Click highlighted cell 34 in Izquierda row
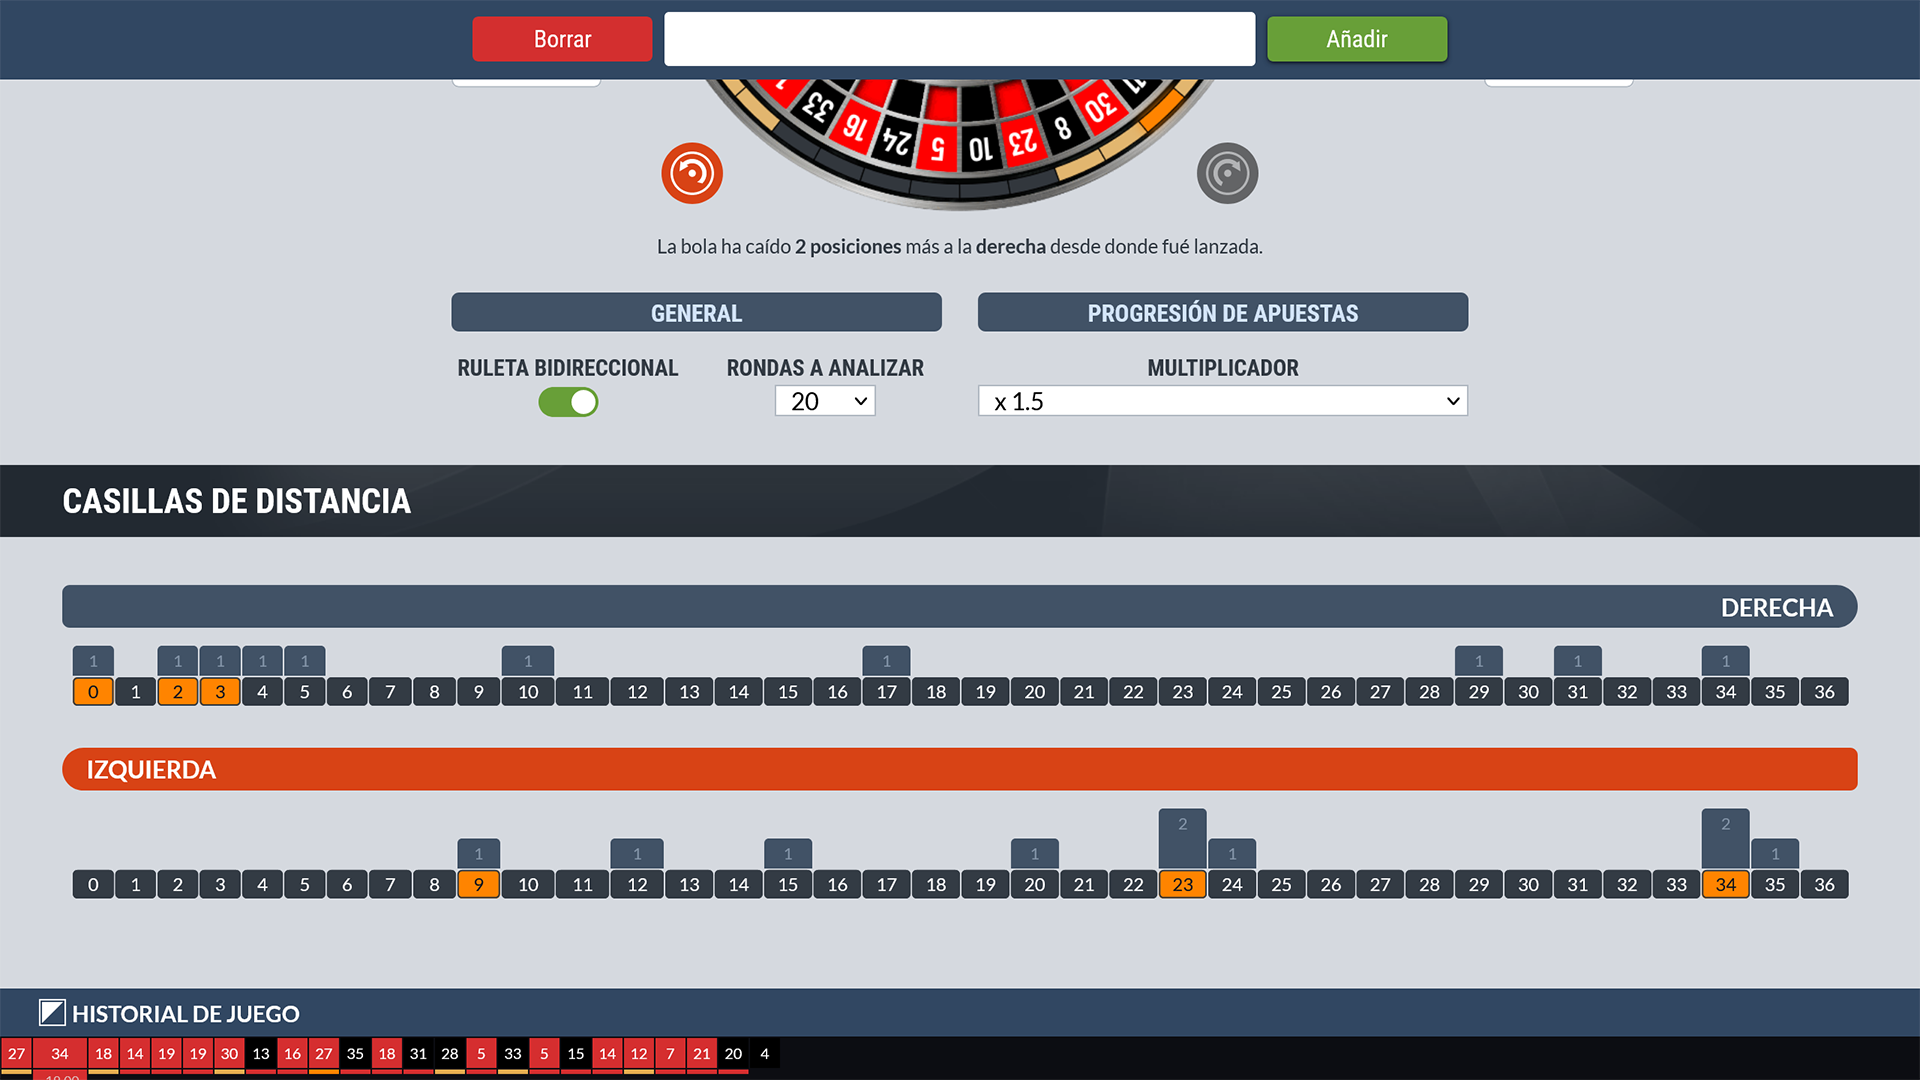Screen dimensions: 1920x1080 1725,885
